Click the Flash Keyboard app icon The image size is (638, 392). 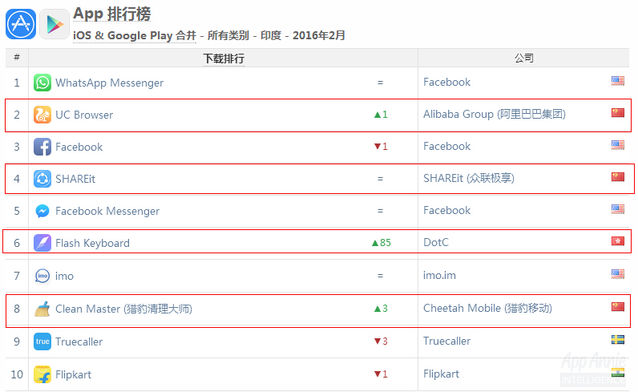42,243
